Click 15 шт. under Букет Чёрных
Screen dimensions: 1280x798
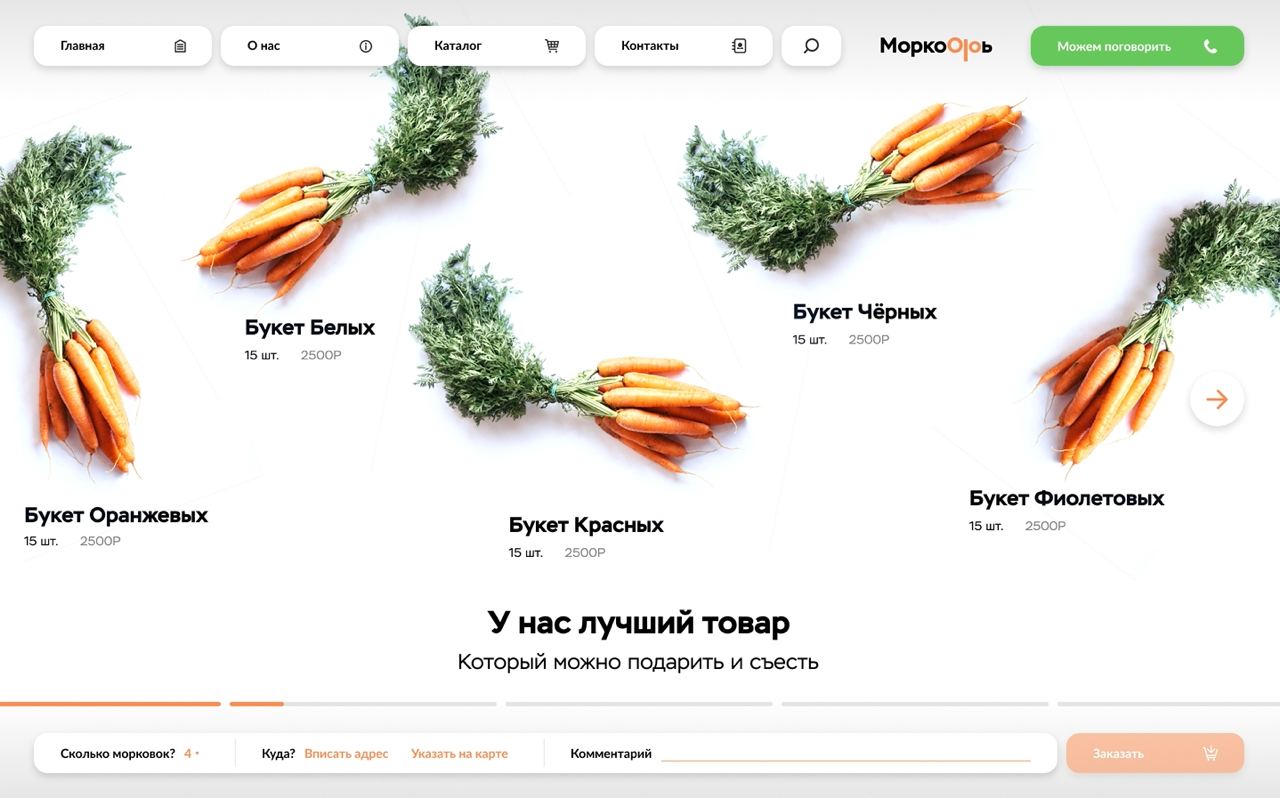pyautogui.click(x=810, y=340)
